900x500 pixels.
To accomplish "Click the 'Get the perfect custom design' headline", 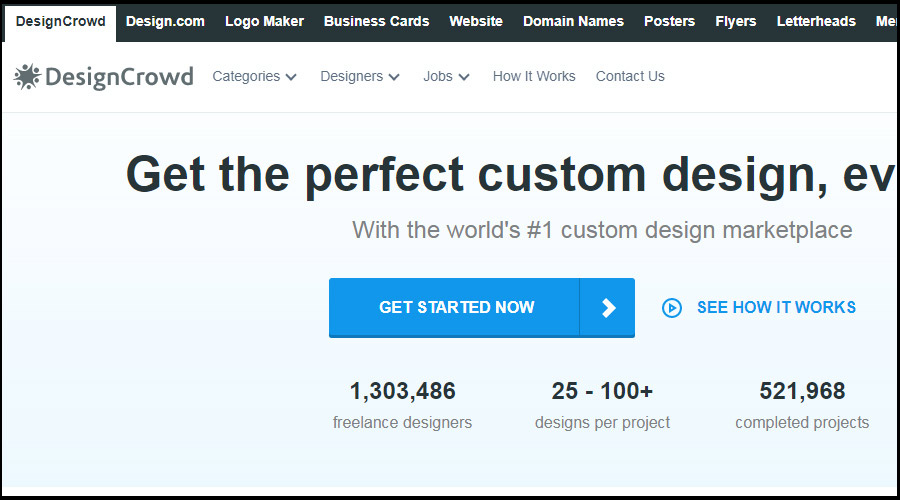I will pyautogui.click(x=510, y=175).
